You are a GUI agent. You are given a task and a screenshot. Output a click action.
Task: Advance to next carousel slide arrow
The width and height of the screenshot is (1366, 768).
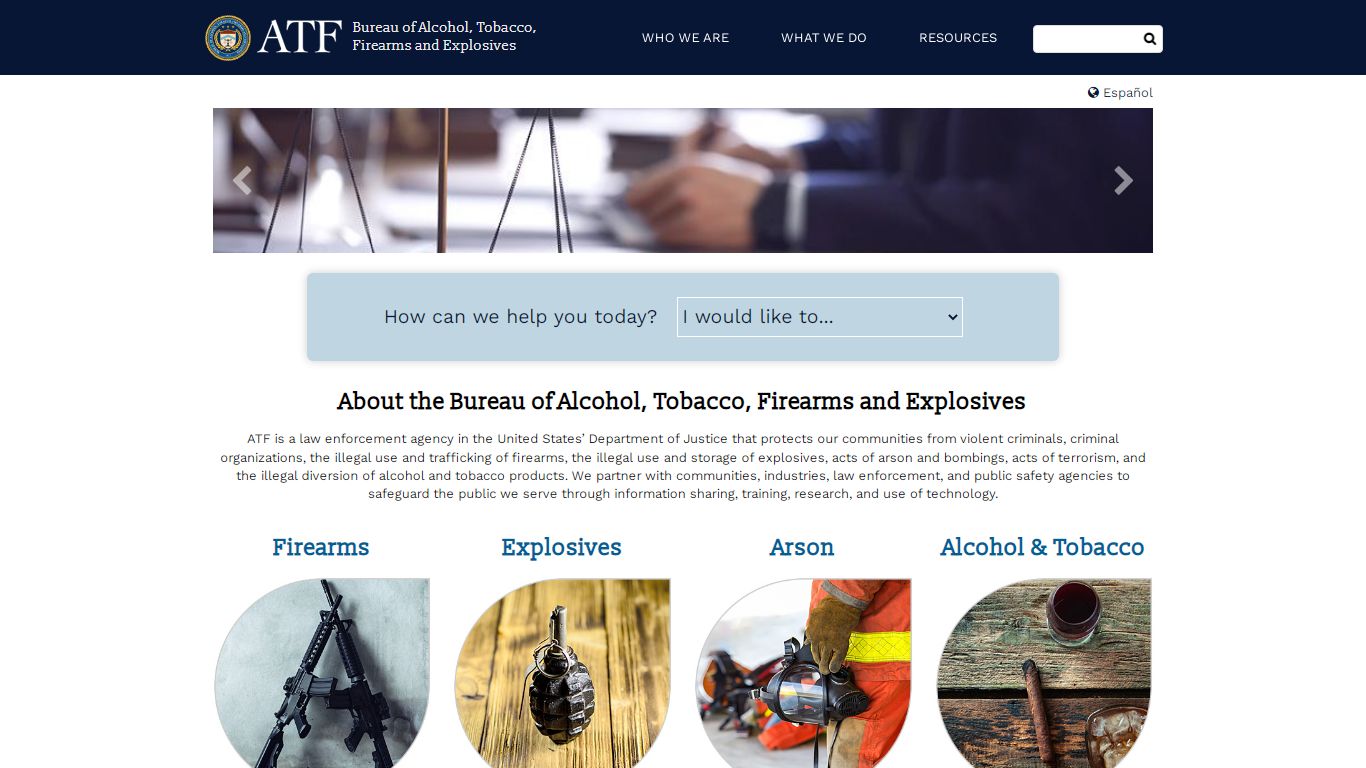click(x=1124, y=180)
